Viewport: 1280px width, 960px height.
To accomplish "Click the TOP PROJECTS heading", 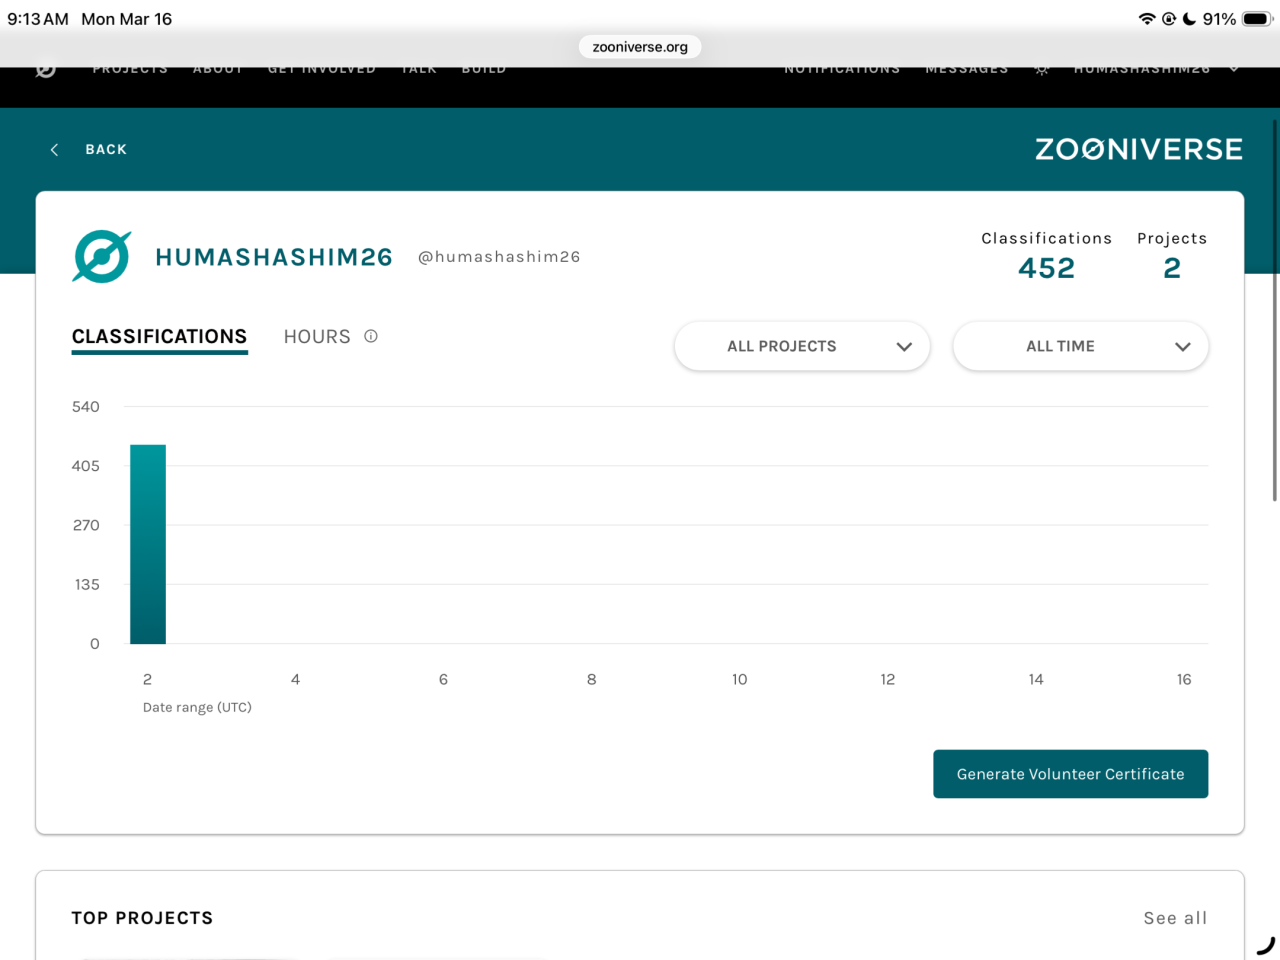I will point(142,918).
